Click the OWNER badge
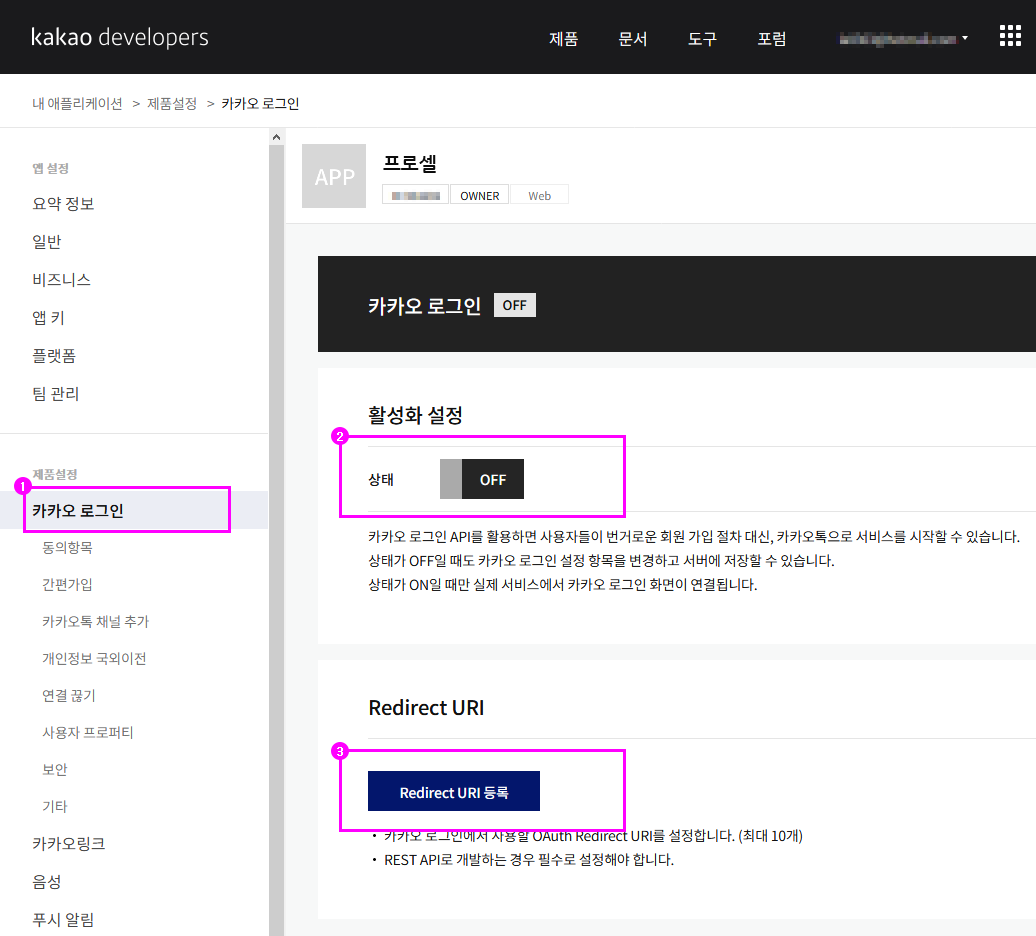Screen dimensions: 1036x936 coord(480,196)
